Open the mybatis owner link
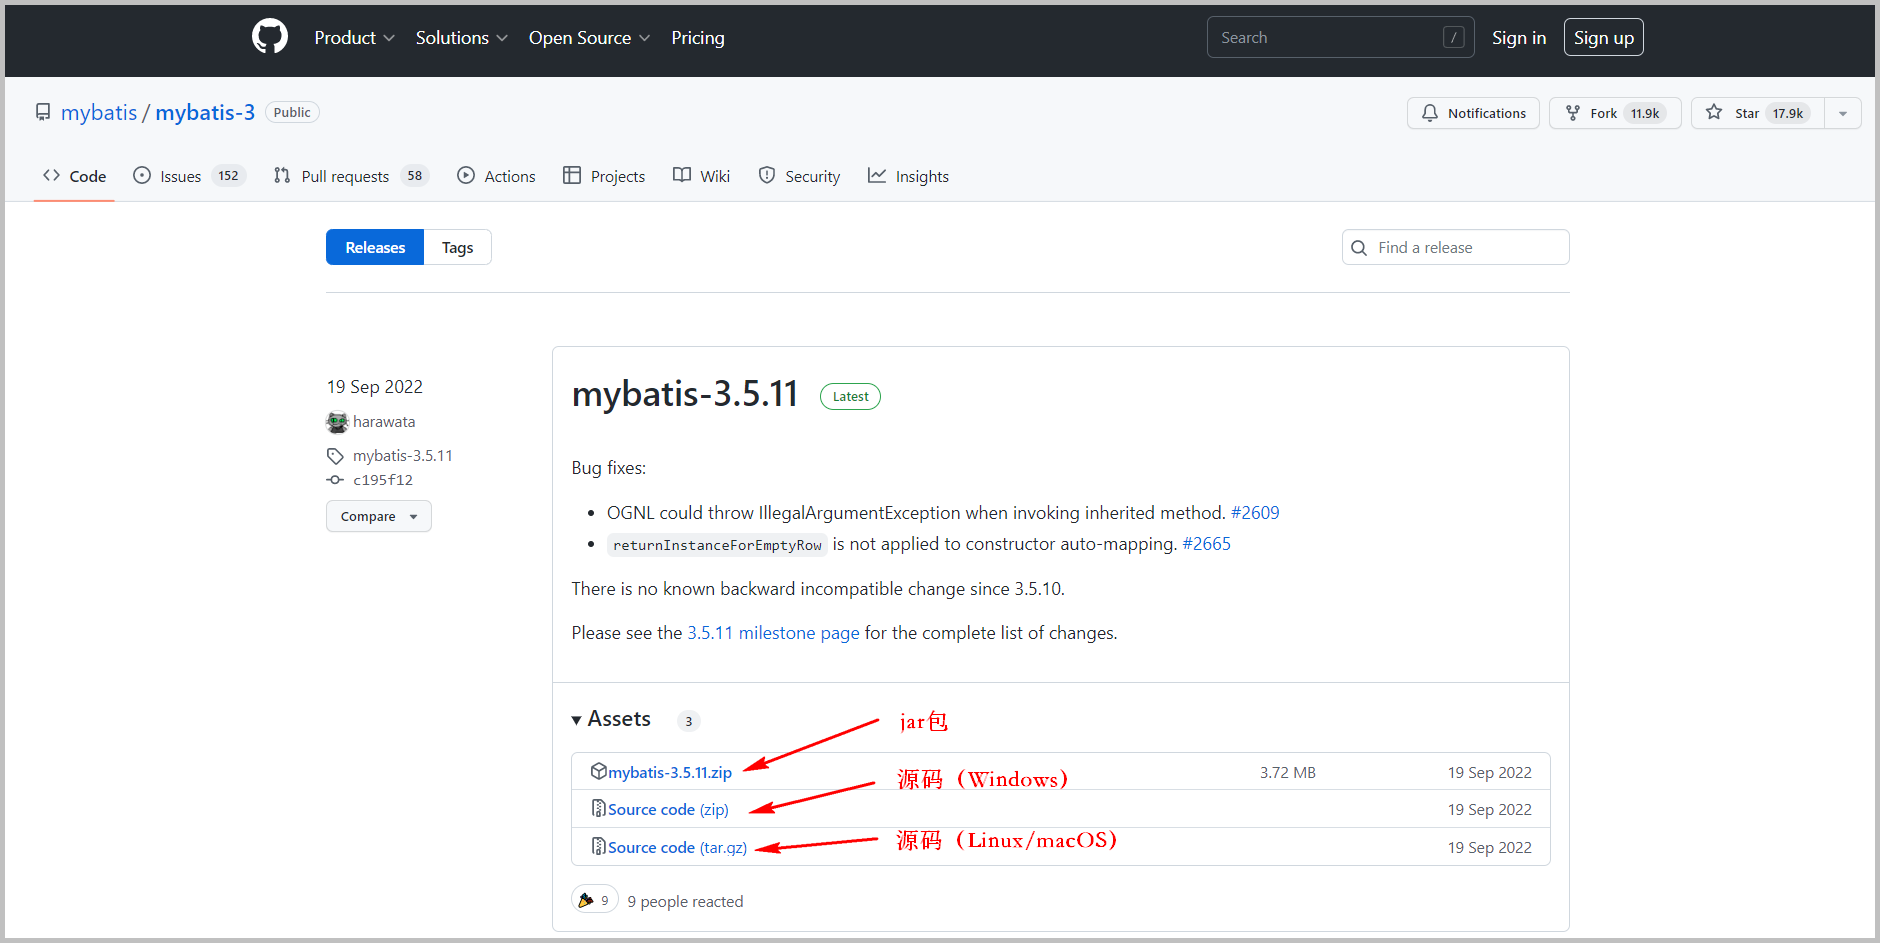The image size is (1880, 943). pyautogui.click(x=99, y=112)
